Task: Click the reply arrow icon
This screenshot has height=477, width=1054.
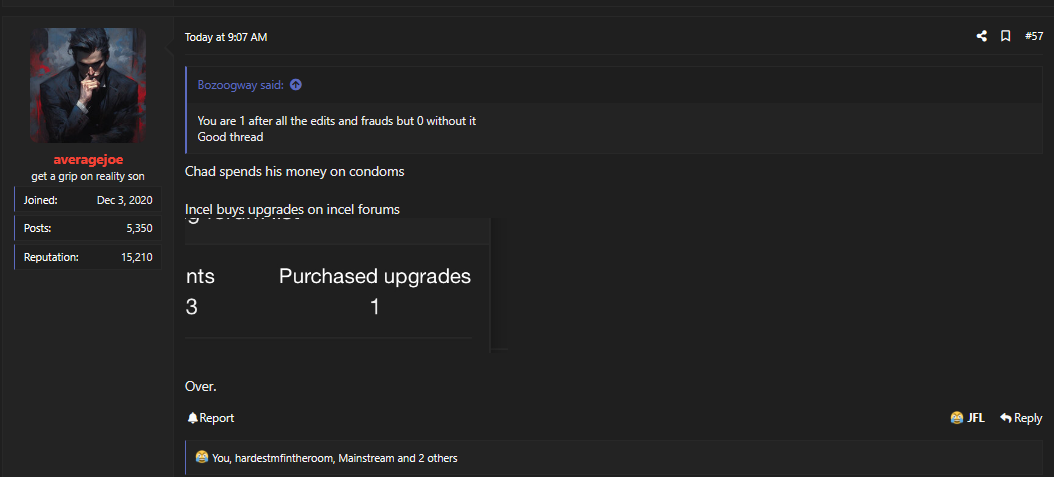Action: pos(1006,418)
